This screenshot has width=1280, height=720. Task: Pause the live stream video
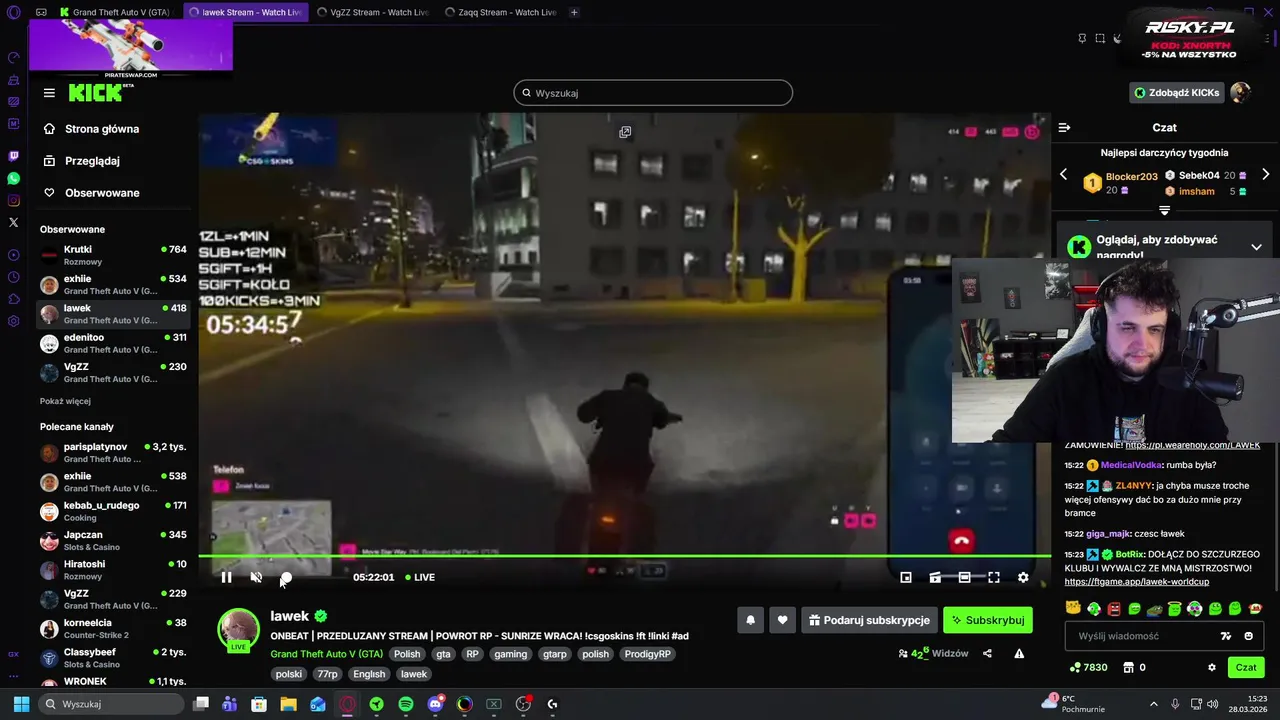tap(226, 577)
